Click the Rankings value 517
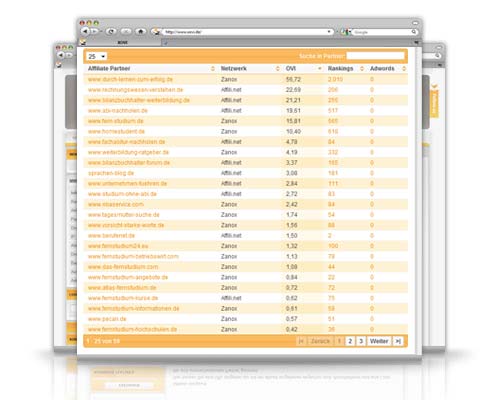 click(333, 110)
